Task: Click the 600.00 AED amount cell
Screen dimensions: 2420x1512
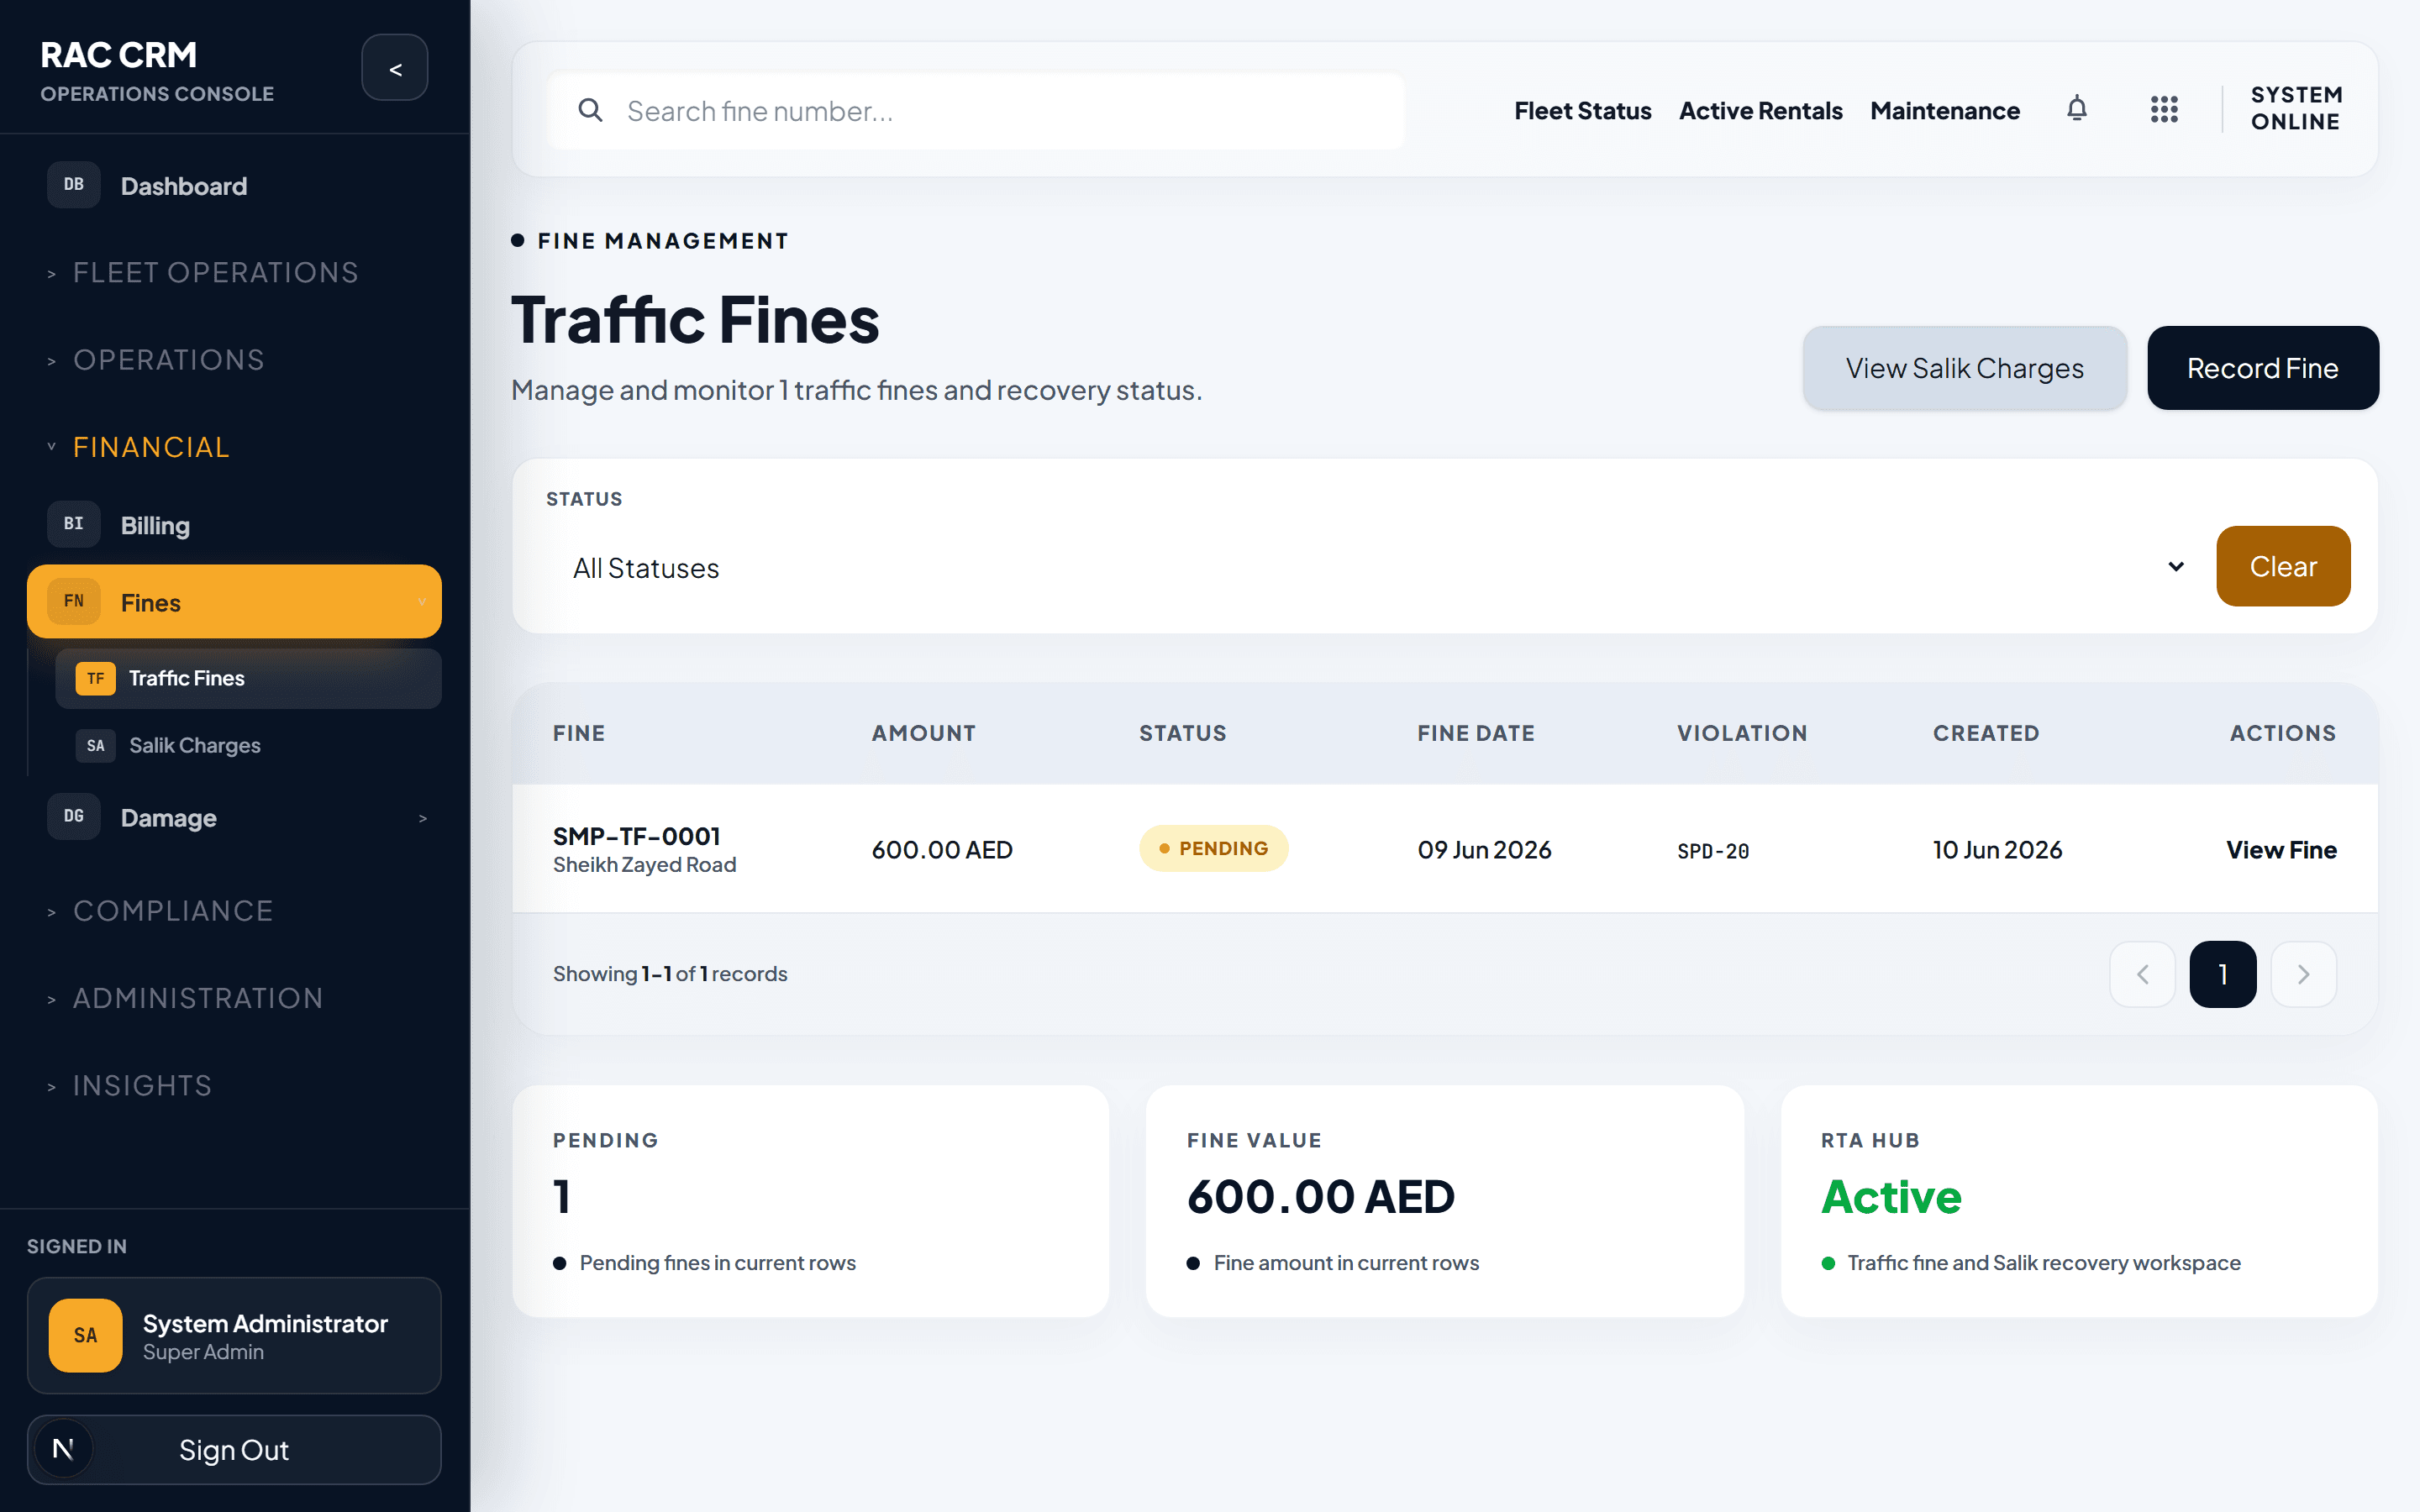Action: (942, 849)
